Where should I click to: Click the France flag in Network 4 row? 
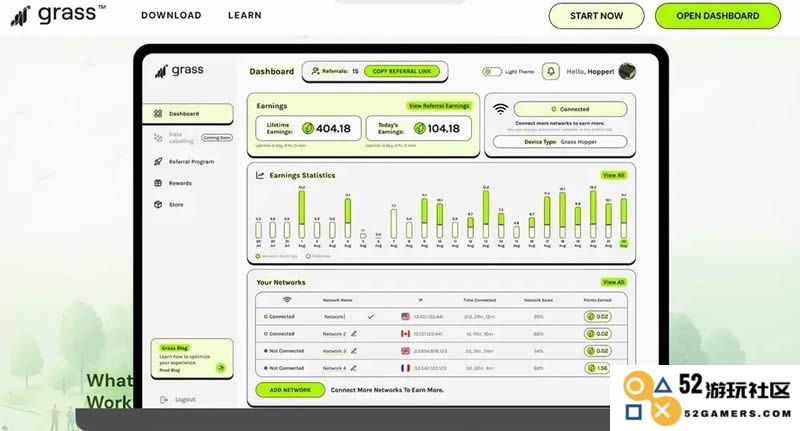click(406, 368)
